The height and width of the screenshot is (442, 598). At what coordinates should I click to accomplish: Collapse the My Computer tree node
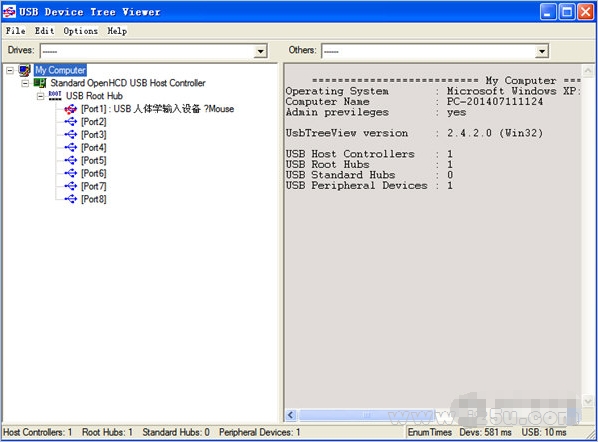[10, 70]
